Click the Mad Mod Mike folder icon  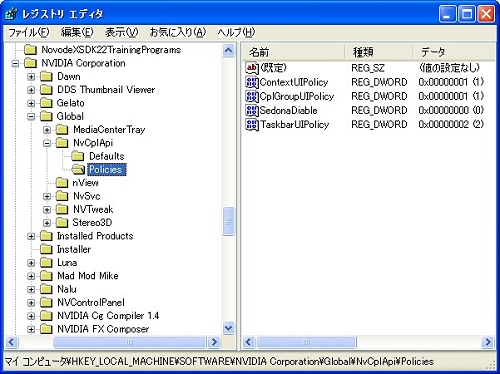point(46,276)
